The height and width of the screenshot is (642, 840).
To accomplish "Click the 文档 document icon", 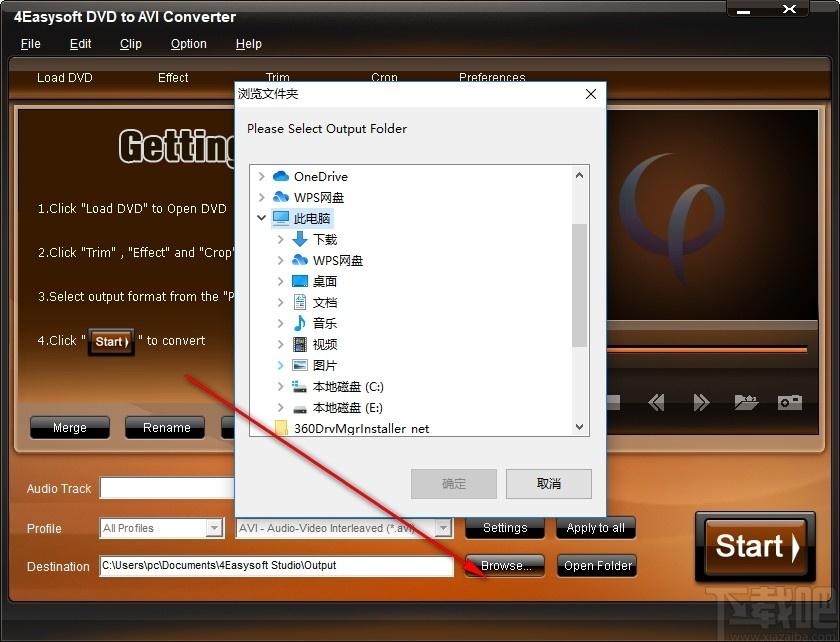I will [x=300, y=302].
